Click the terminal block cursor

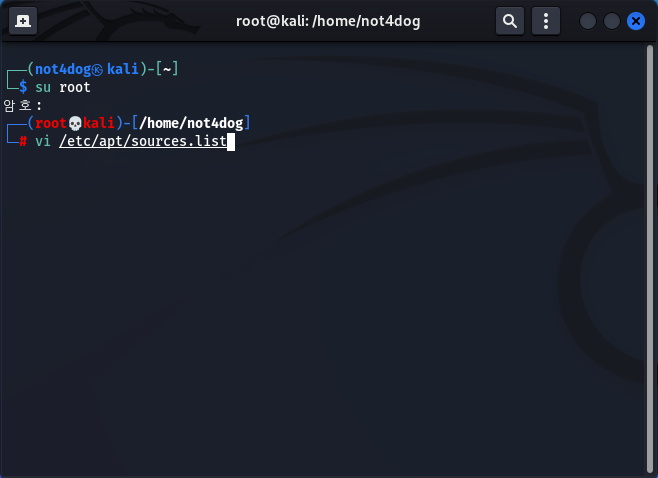[x=231, y=141]
